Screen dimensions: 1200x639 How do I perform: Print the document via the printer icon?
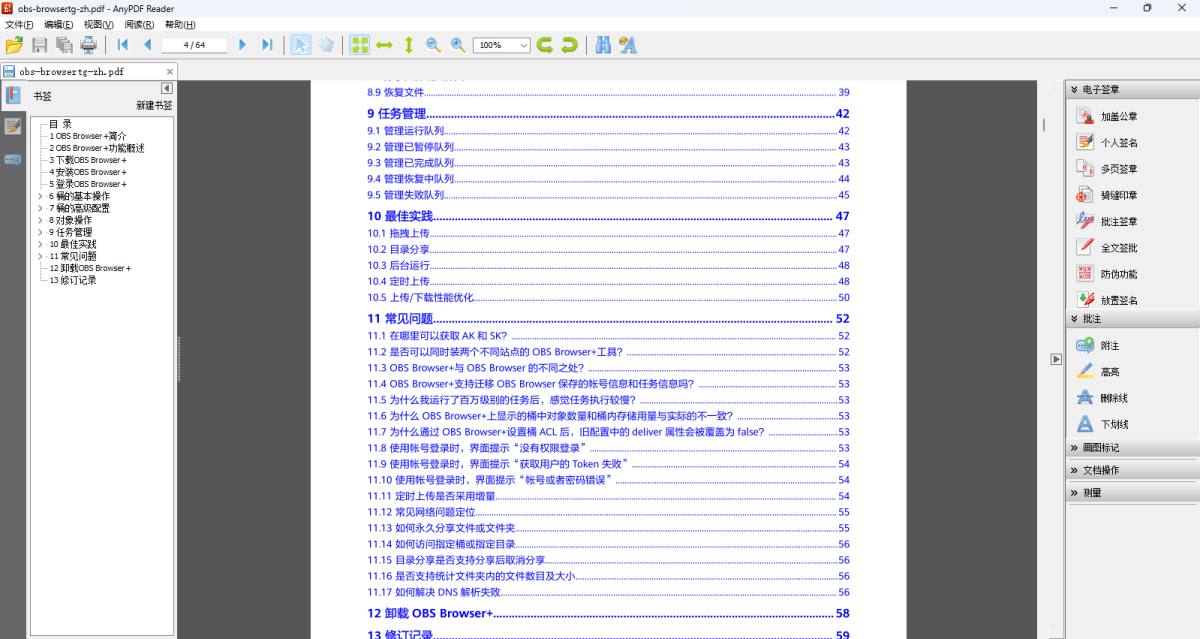[88, 44]
